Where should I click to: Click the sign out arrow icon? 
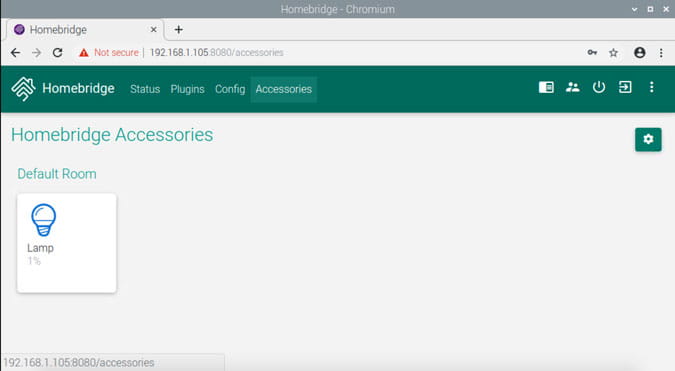625,87
